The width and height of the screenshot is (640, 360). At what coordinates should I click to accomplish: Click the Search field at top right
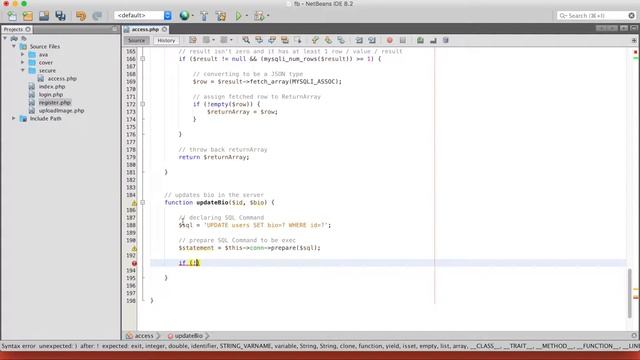[596, 16]
